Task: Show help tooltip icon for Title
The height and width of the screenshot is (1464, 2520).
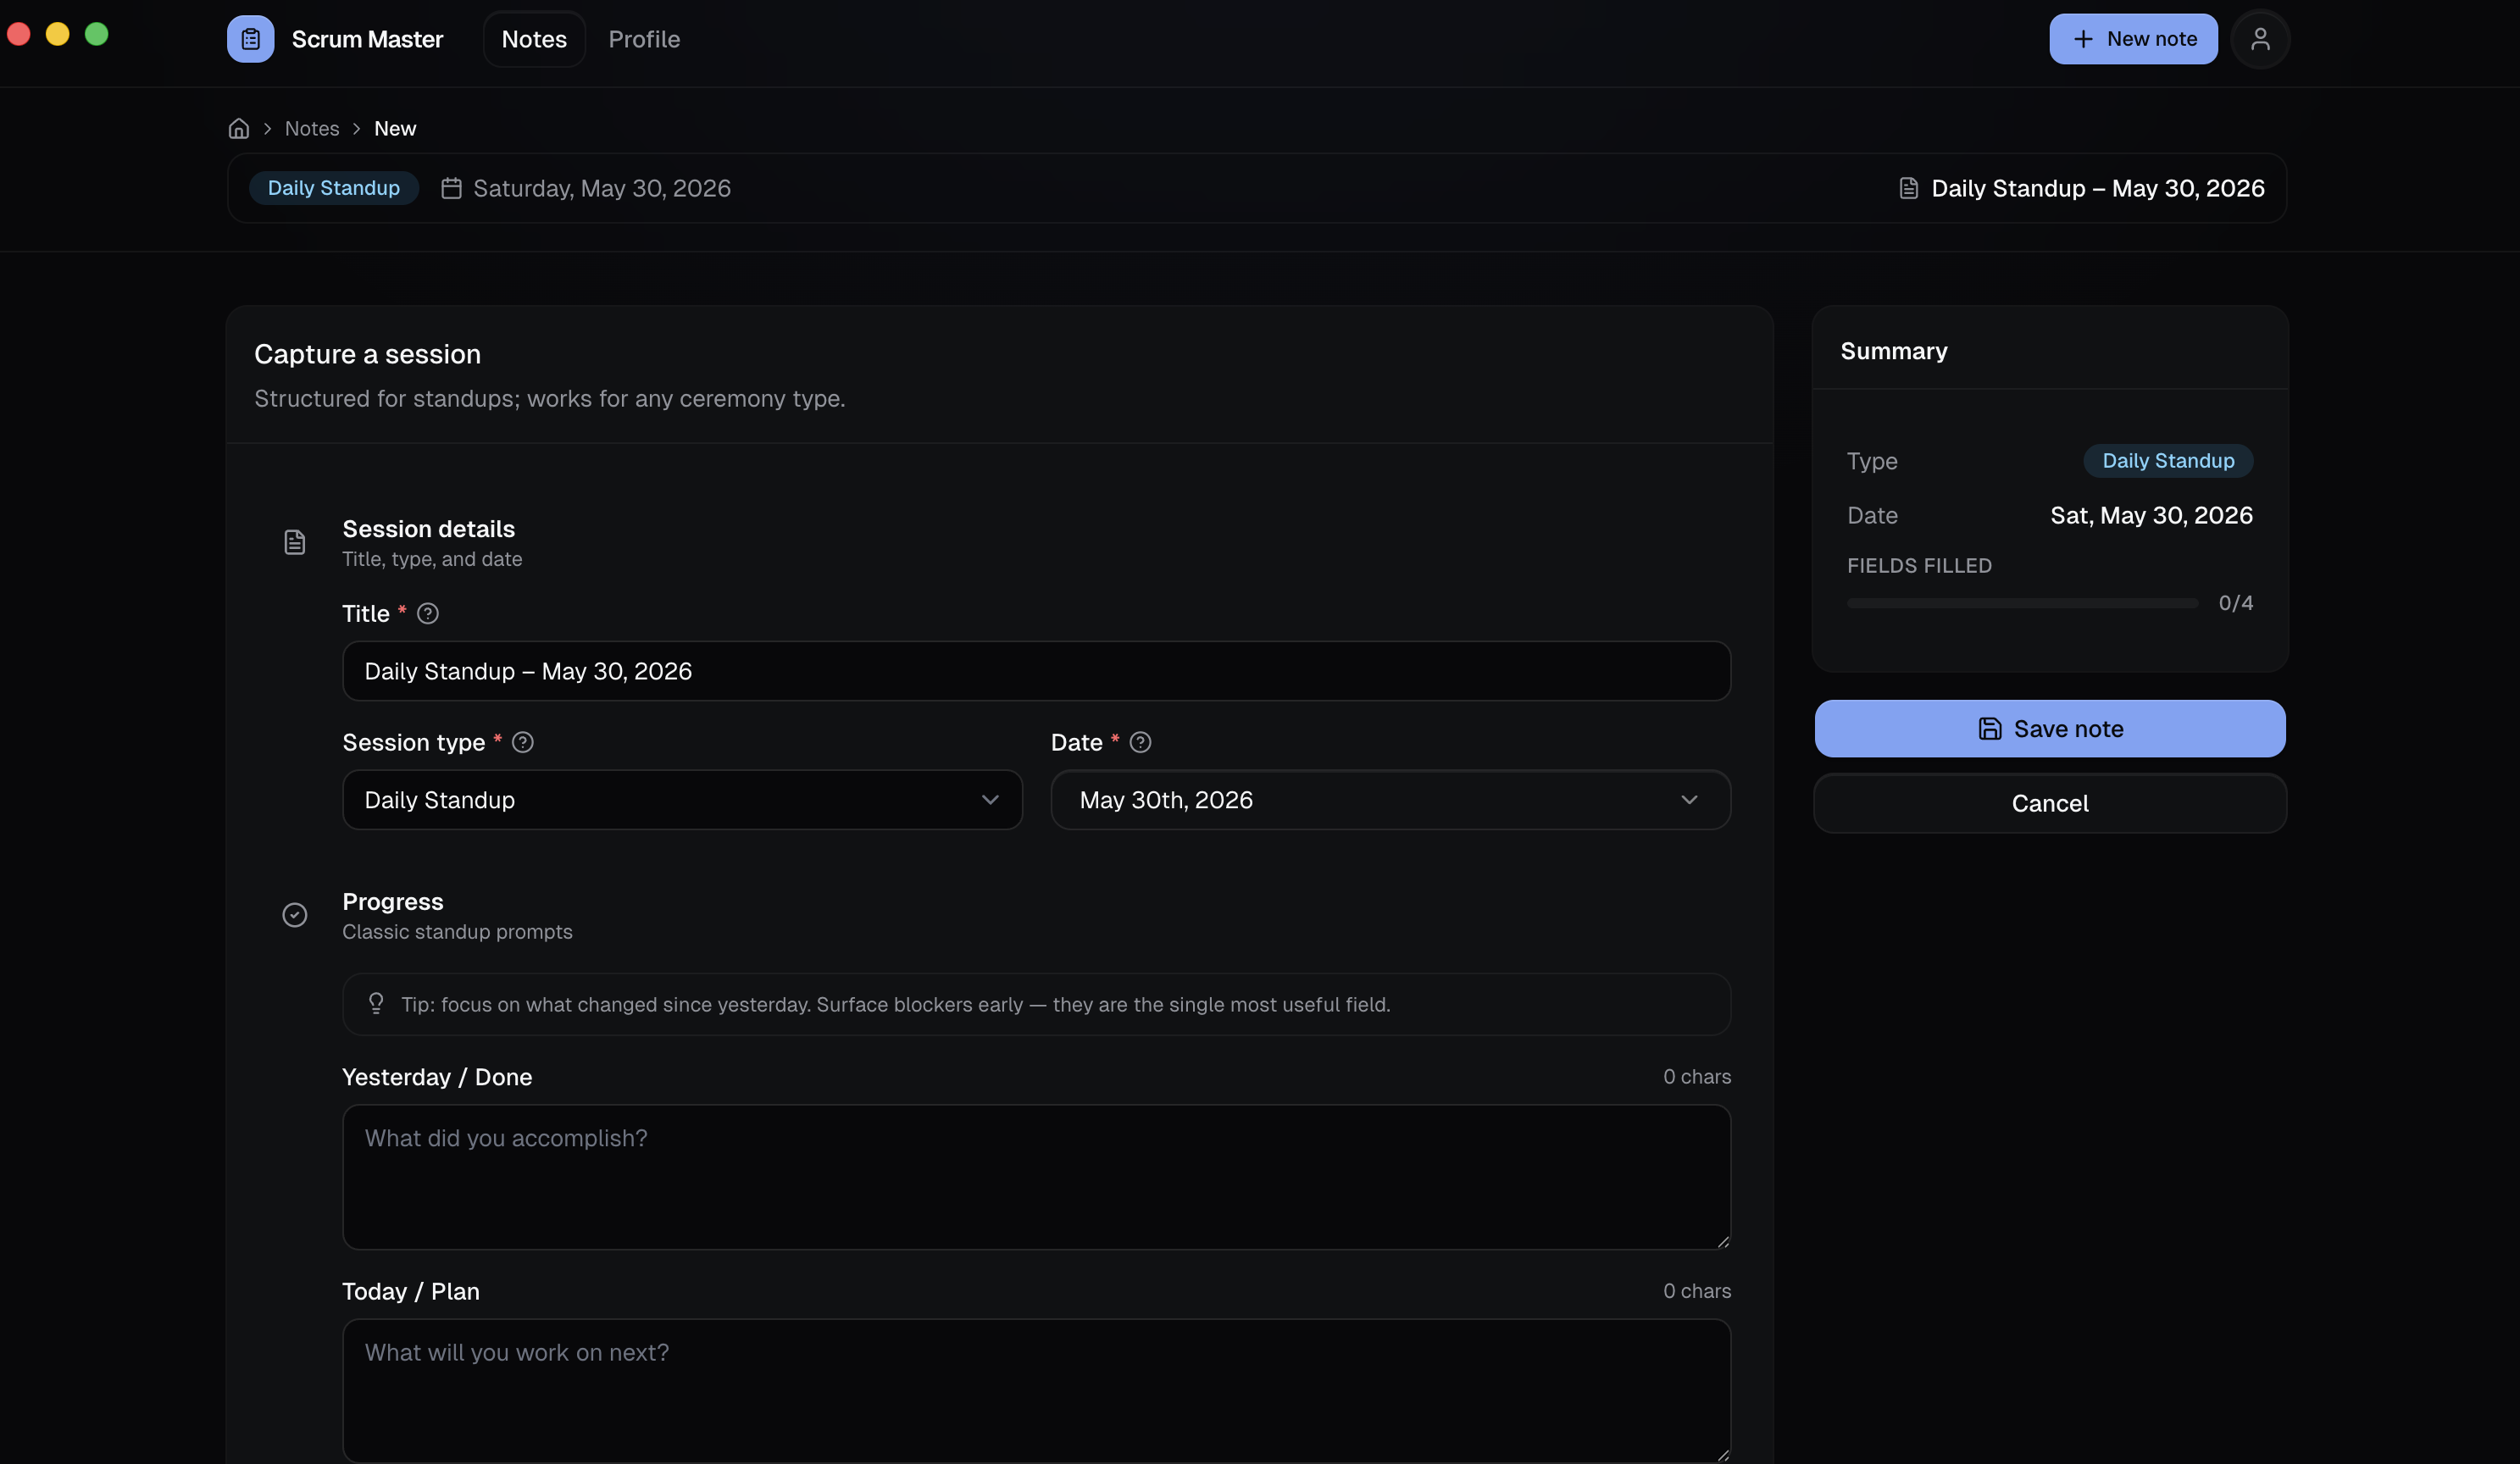Action: click(427, 613)
